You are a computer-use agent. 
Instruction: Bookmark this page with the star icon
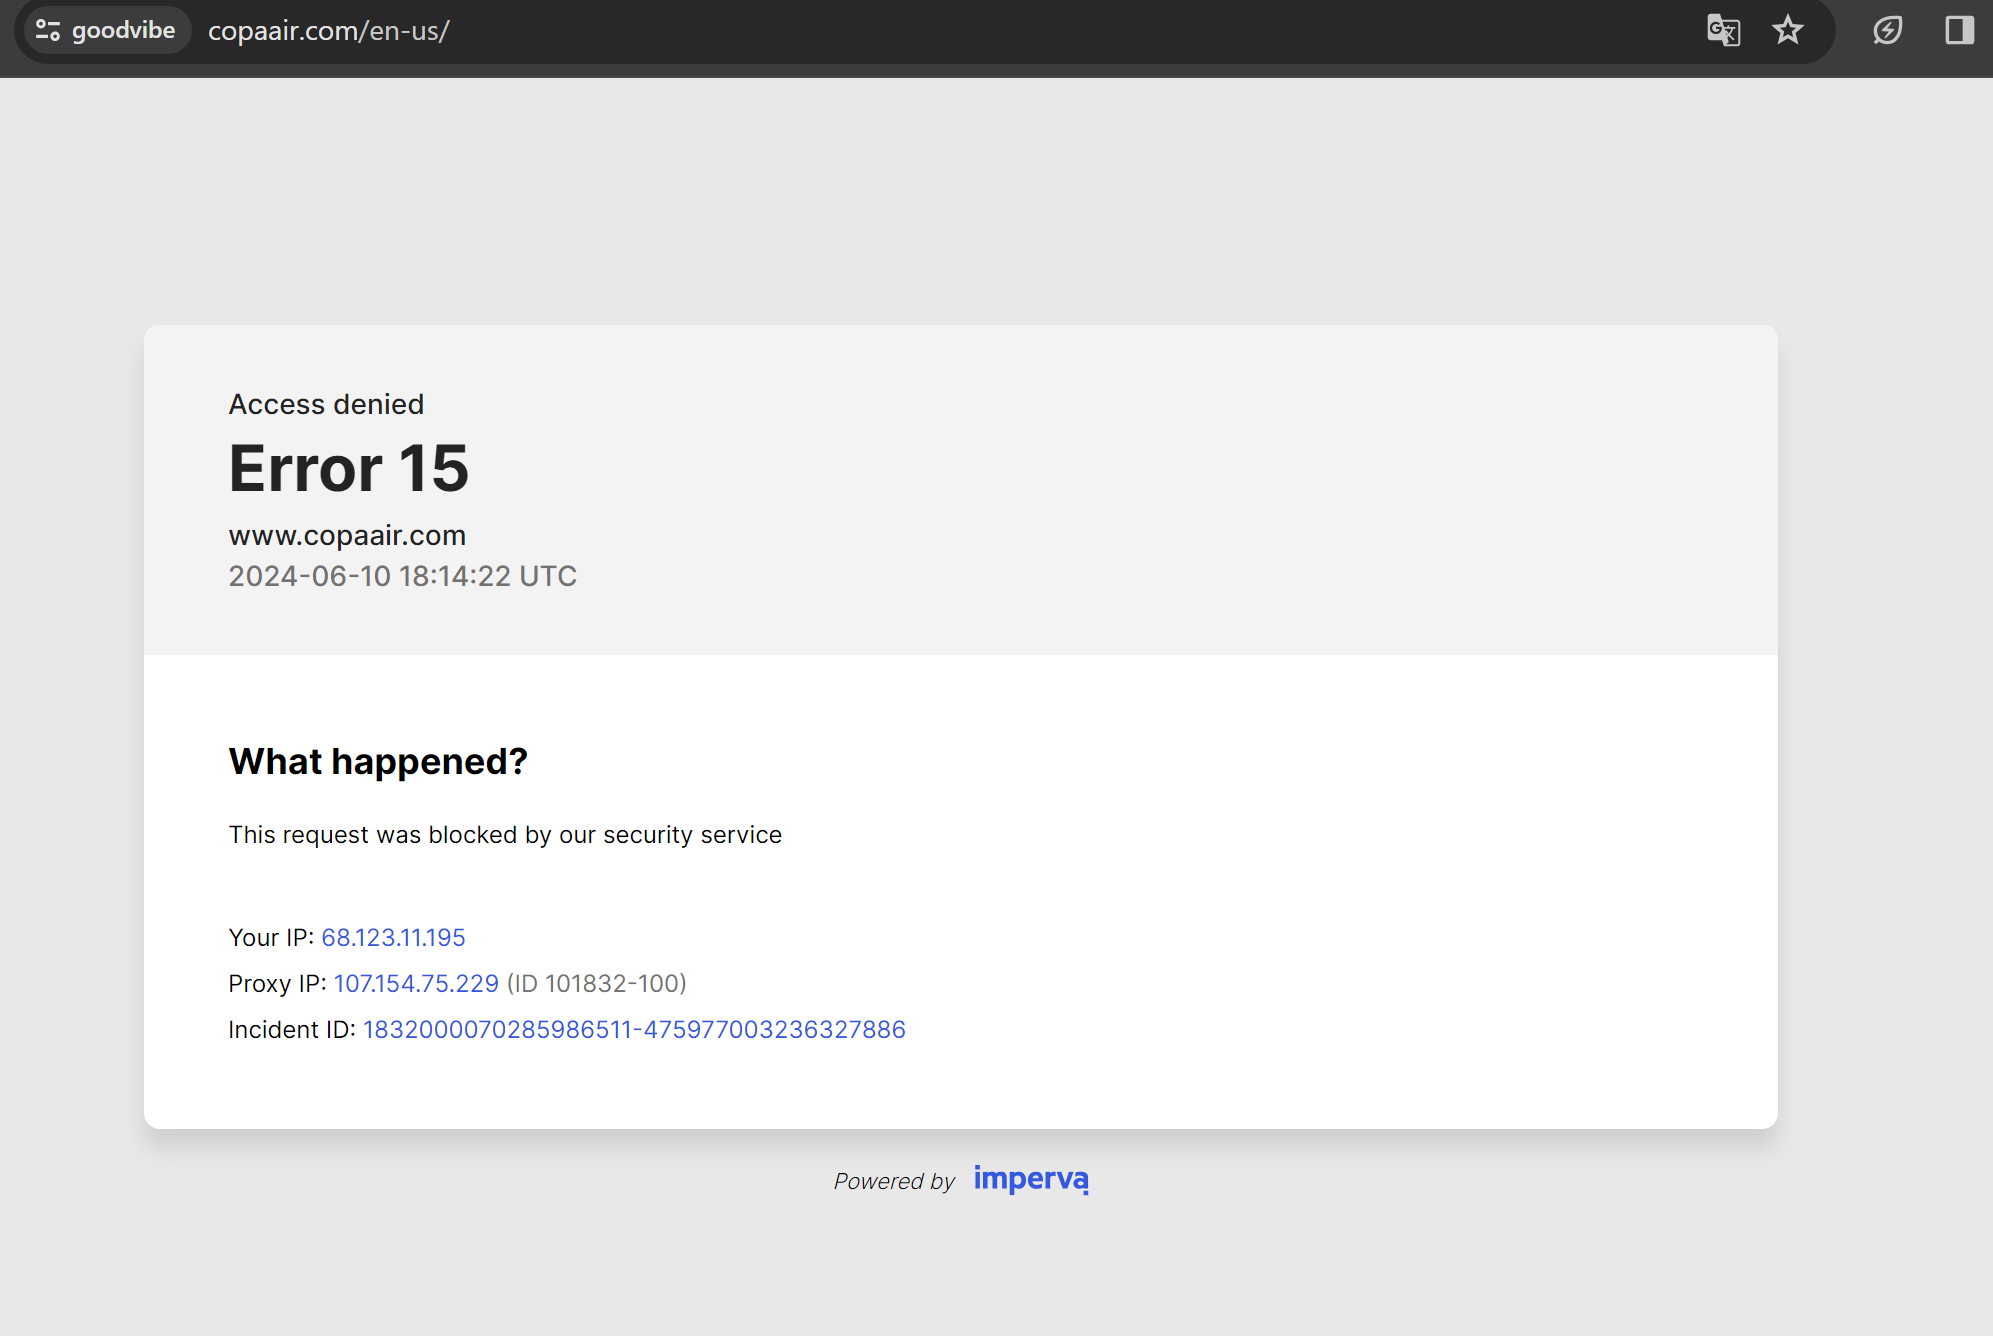point(1788,30)
